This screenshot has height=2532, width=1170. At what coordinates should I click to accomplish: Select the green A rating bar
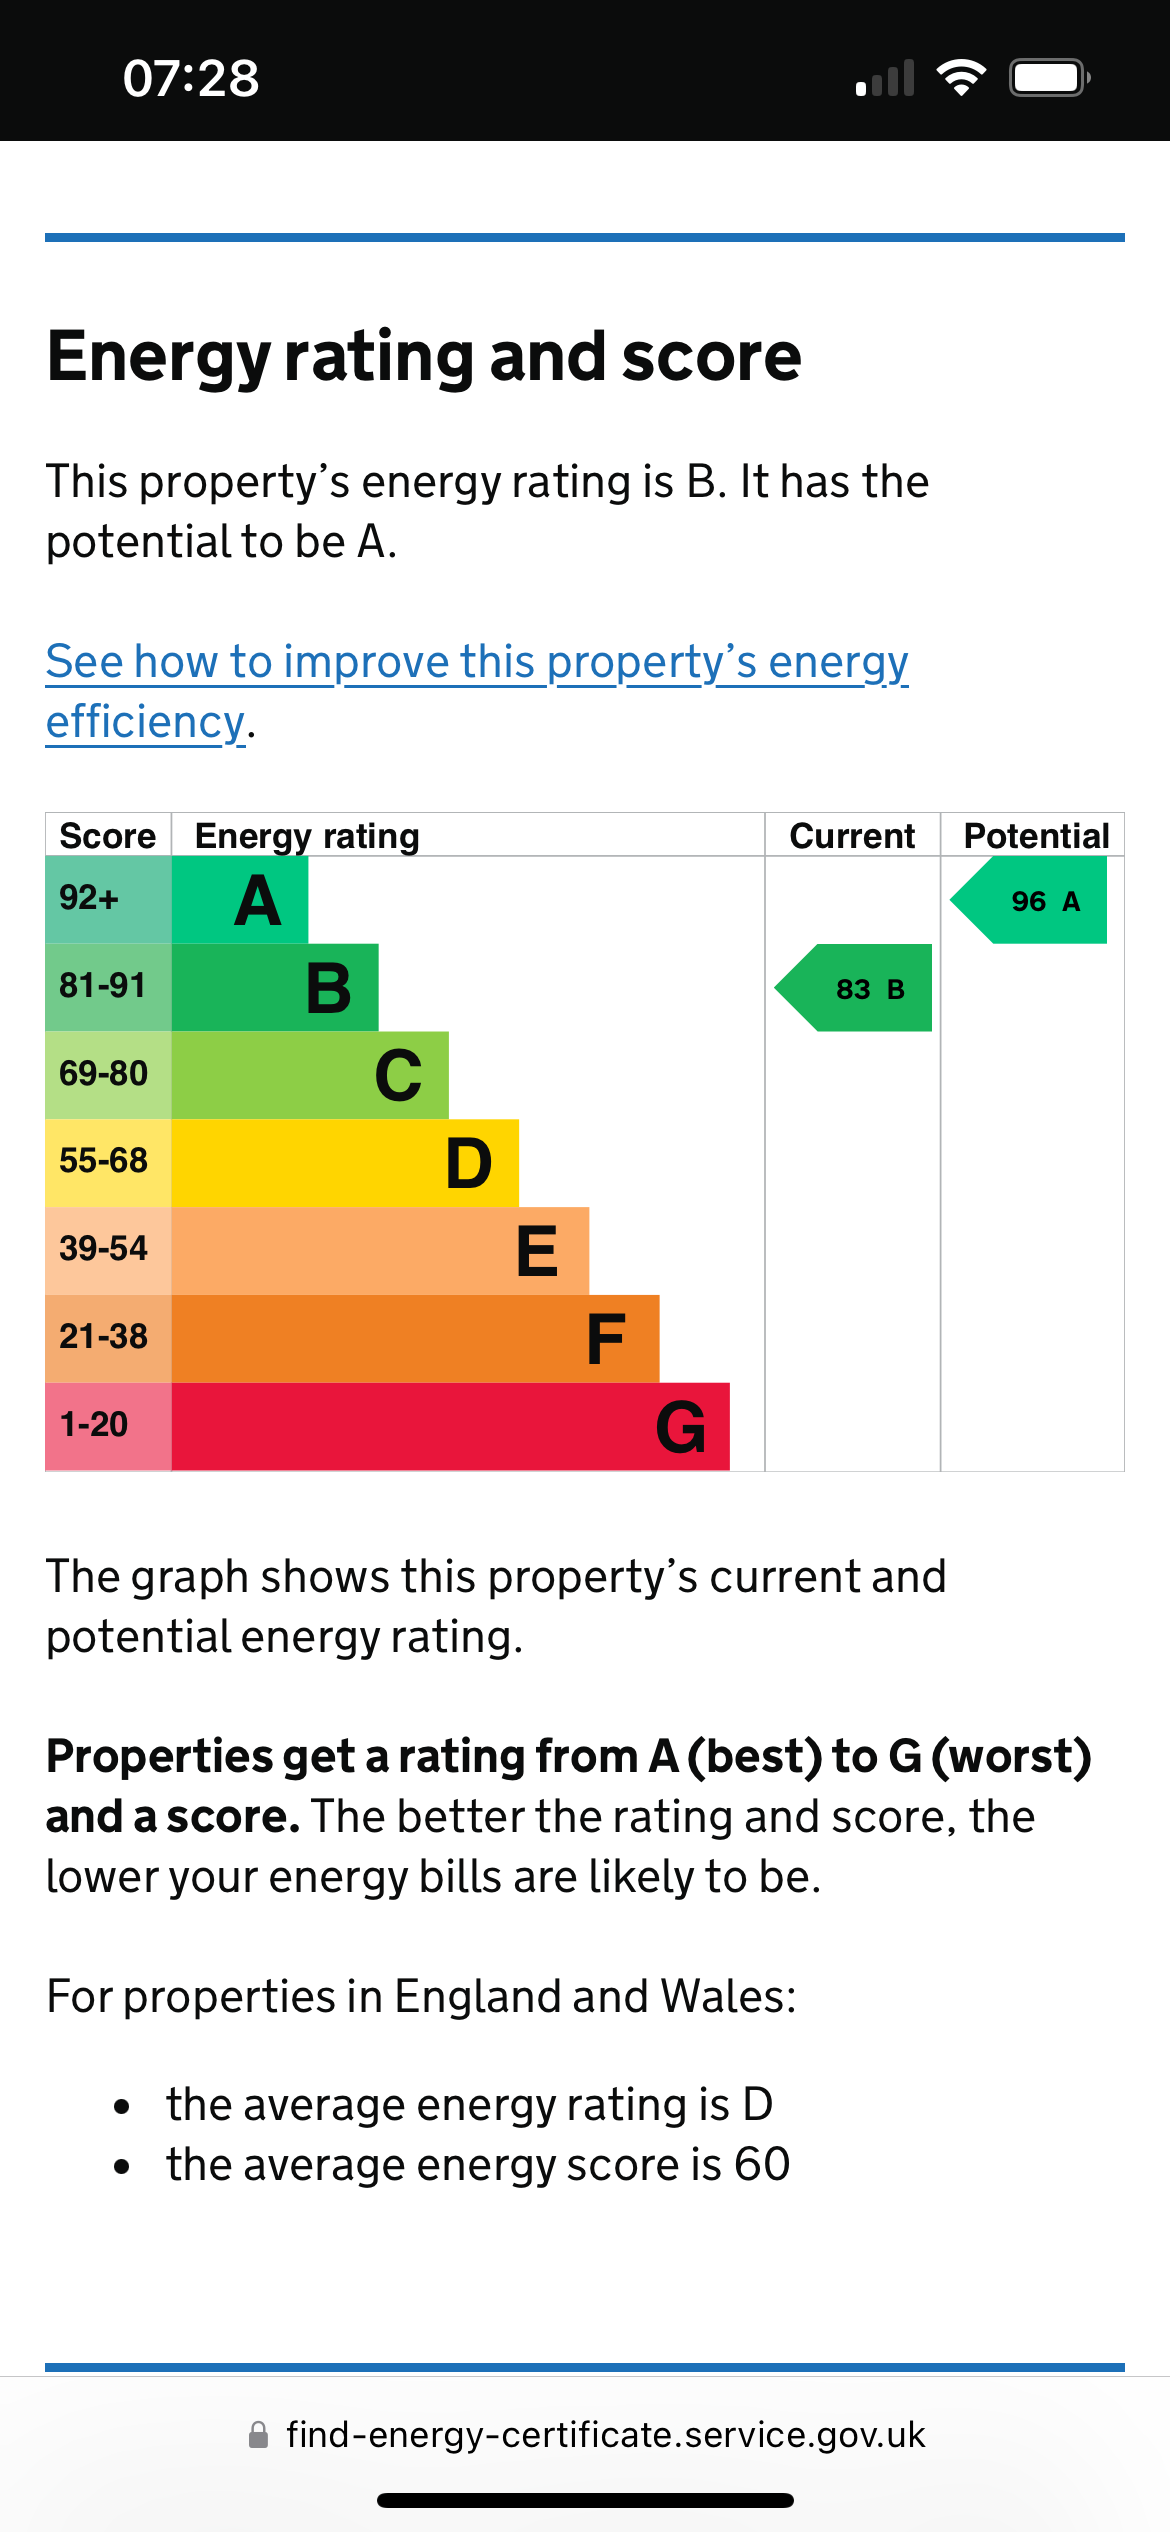point(240,900)
